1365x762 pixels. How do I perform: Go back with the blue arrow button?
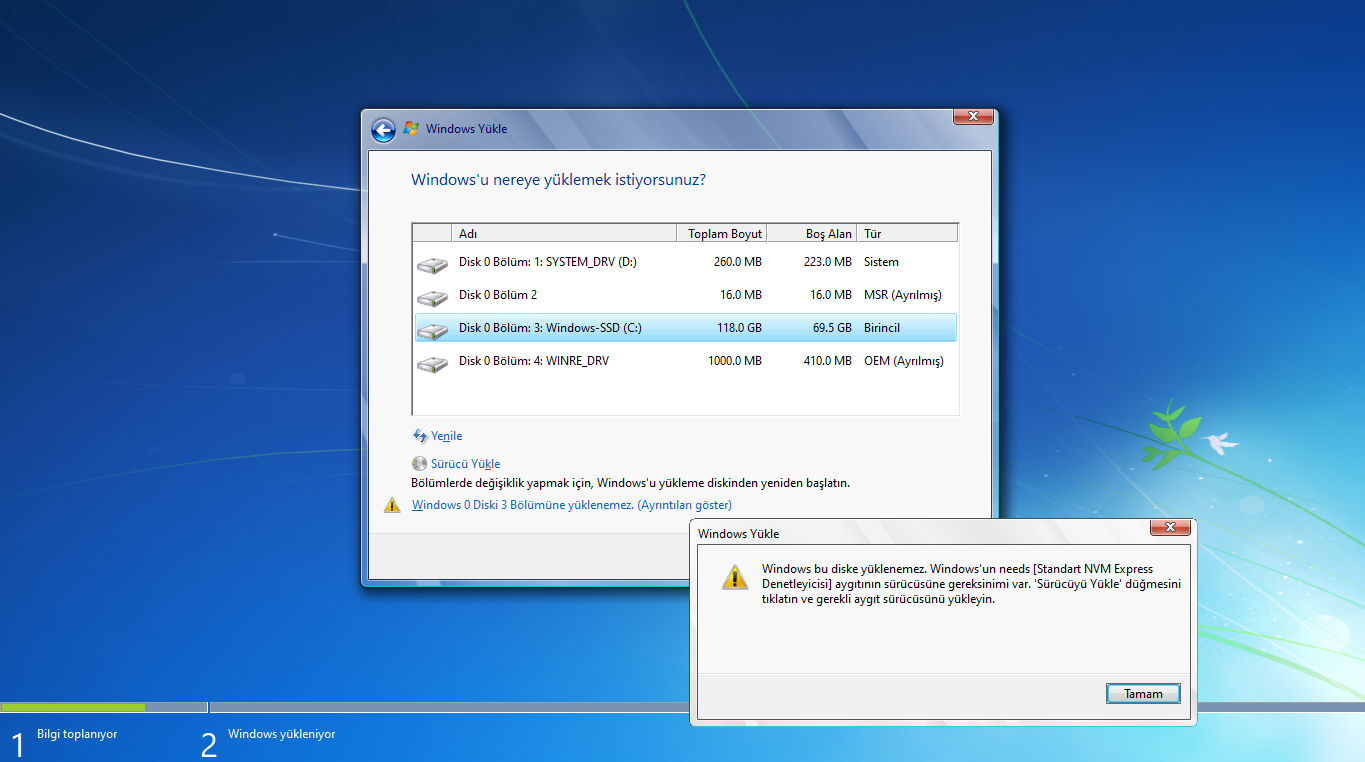[383, 130]
